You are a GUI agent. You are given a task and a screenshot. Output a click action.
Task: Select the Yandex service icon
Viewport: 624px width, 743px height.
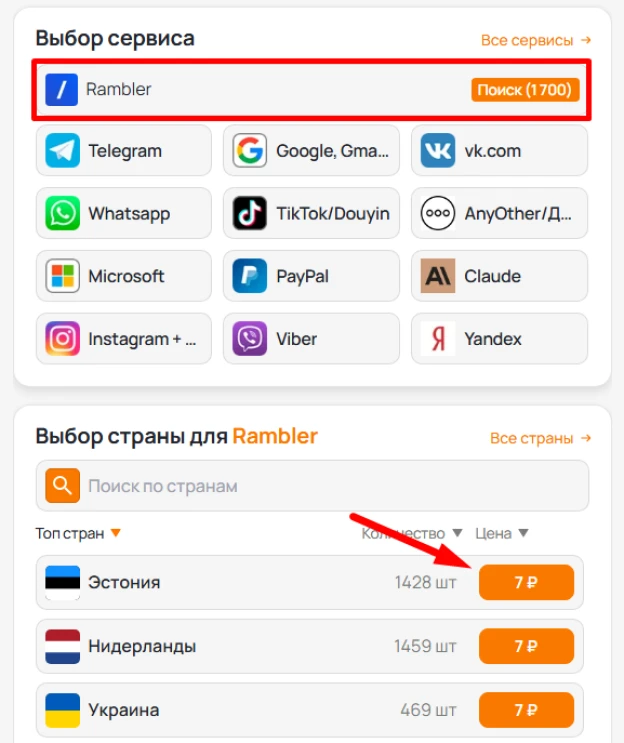pos(438,339)
